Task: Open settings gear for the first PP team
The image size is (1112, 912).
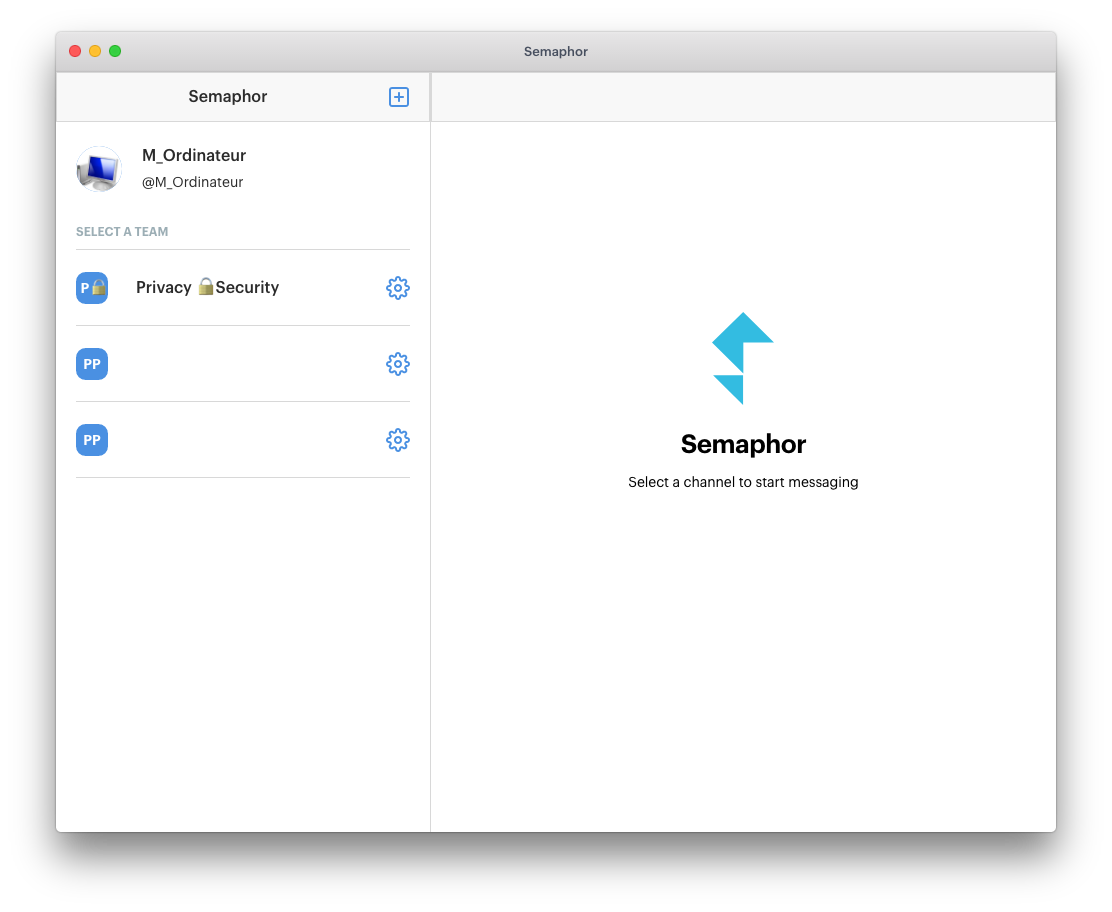Action: (x=398, y=364)
